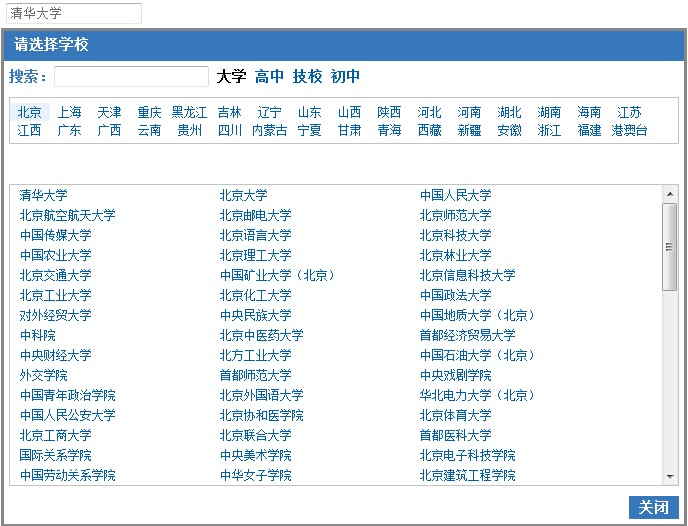The width and height of the screenshot is (688, 526).
Task: Click 中华女子学院 school link
Action: pos(255,475)
